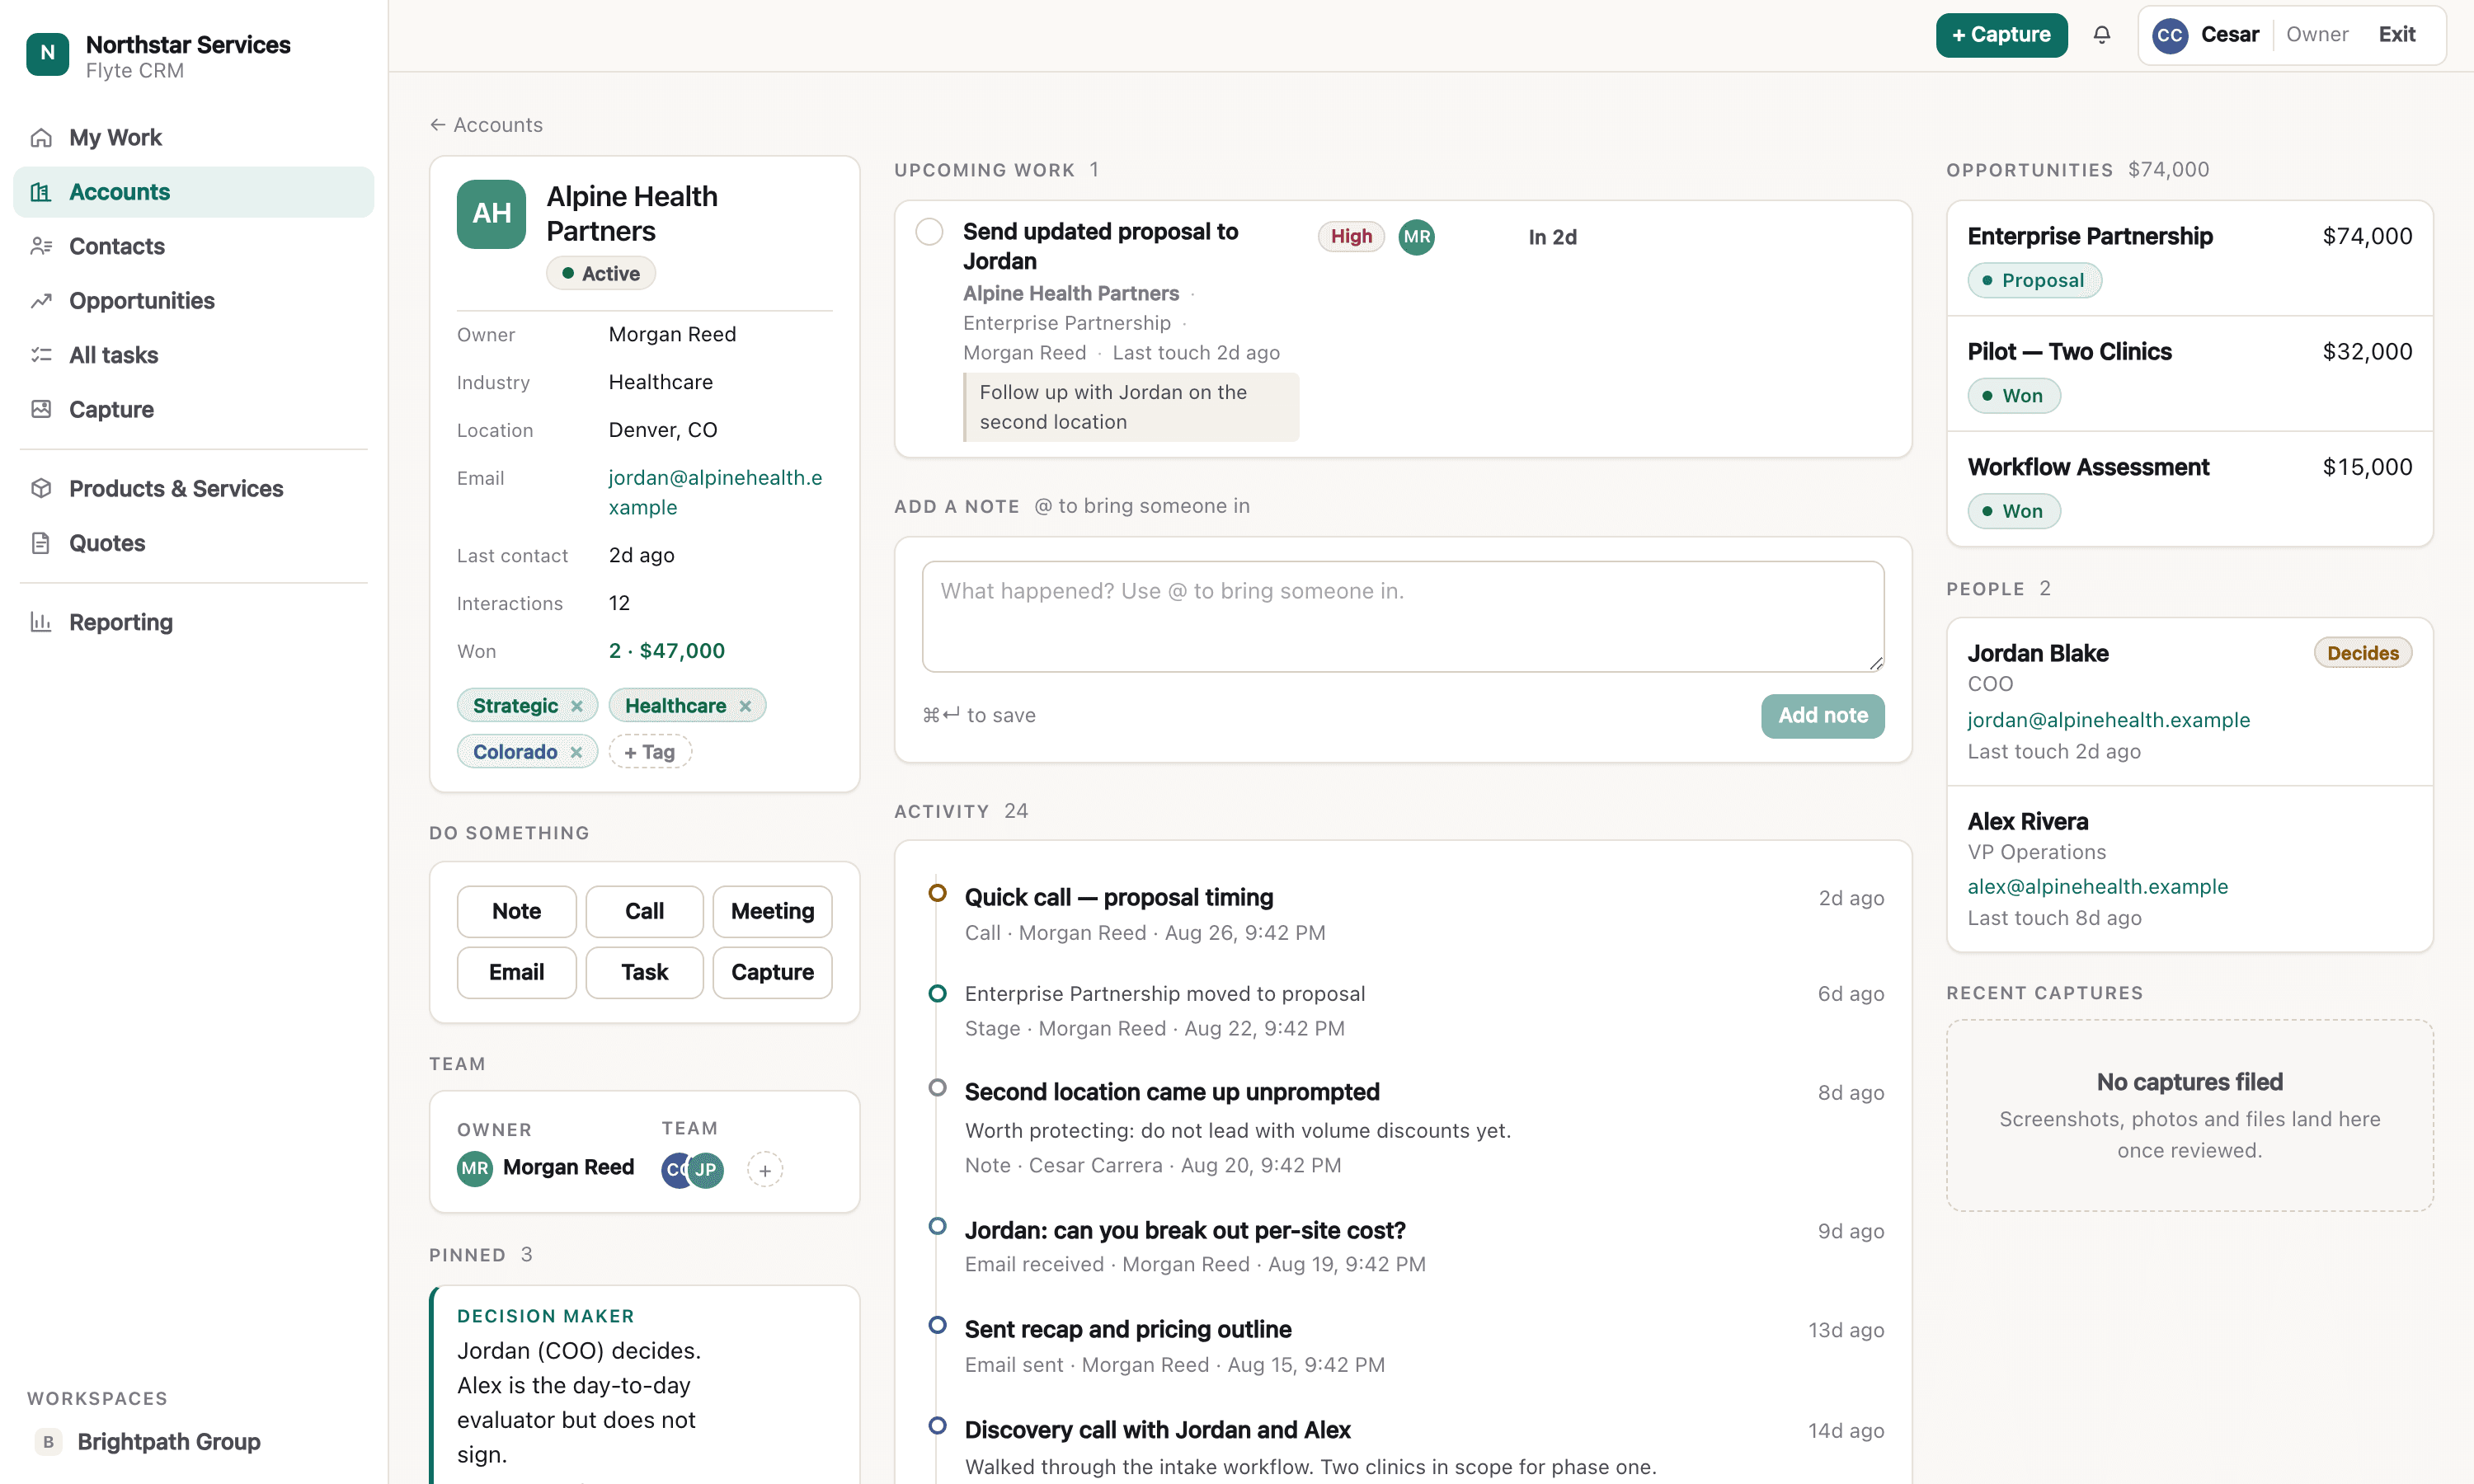Open Contacts in sidebar
Screen dimensions: 2474x1484
(x=194, y=246)
